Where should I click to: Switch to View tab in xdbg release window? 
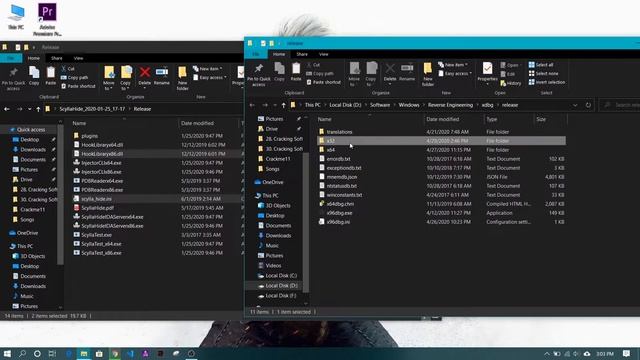pos(324,54)
